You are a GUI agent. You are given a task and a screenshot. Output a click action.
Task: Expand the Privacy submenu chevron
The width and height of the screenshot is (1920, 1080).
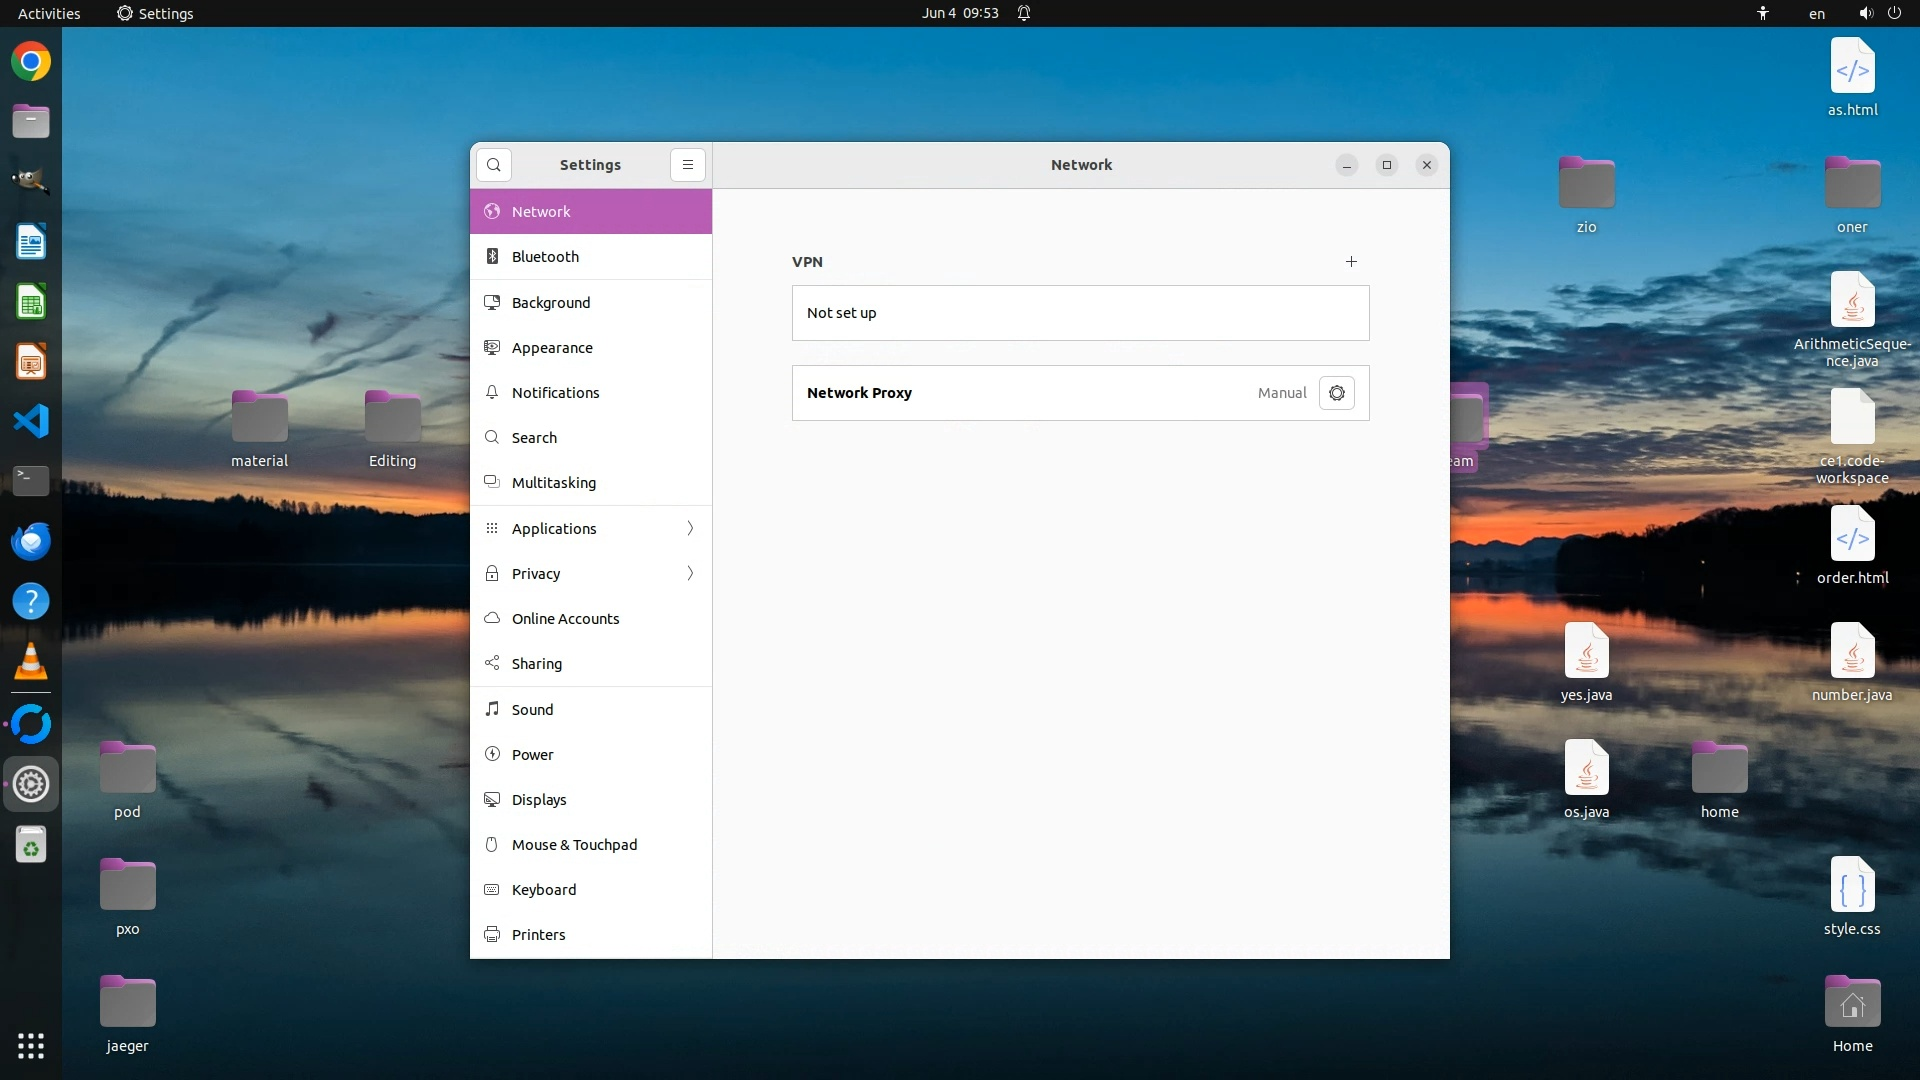coord(690,573)
